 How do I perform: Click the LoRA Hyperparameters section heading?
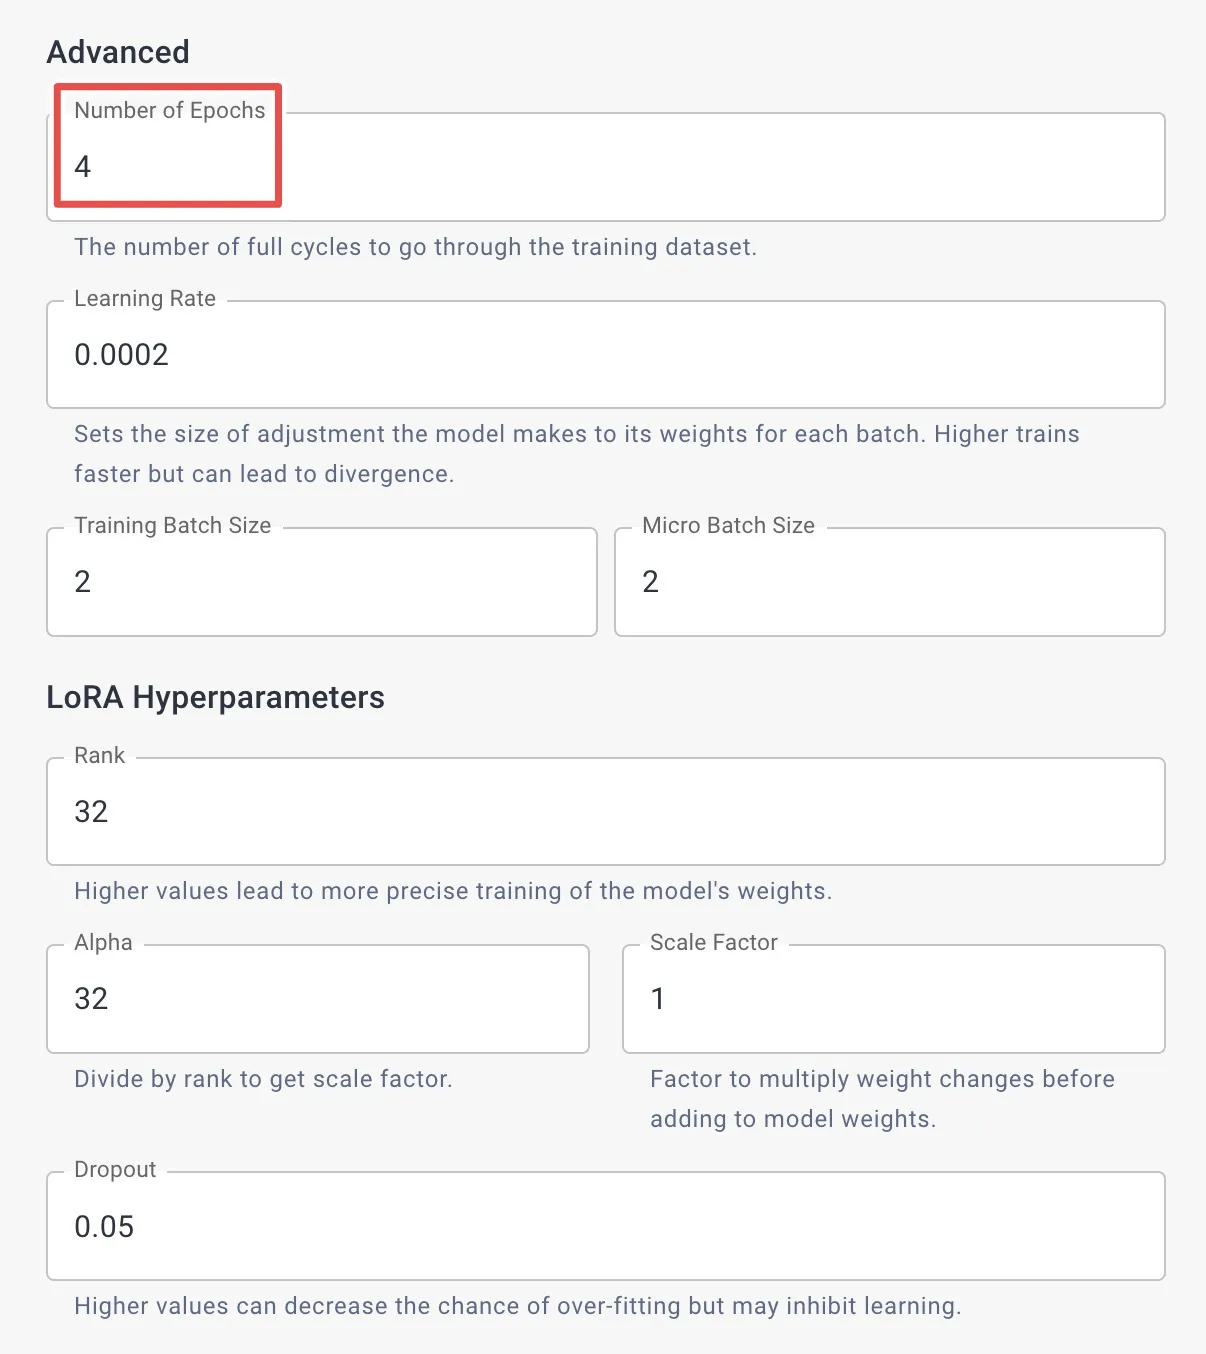click(216, 697)
